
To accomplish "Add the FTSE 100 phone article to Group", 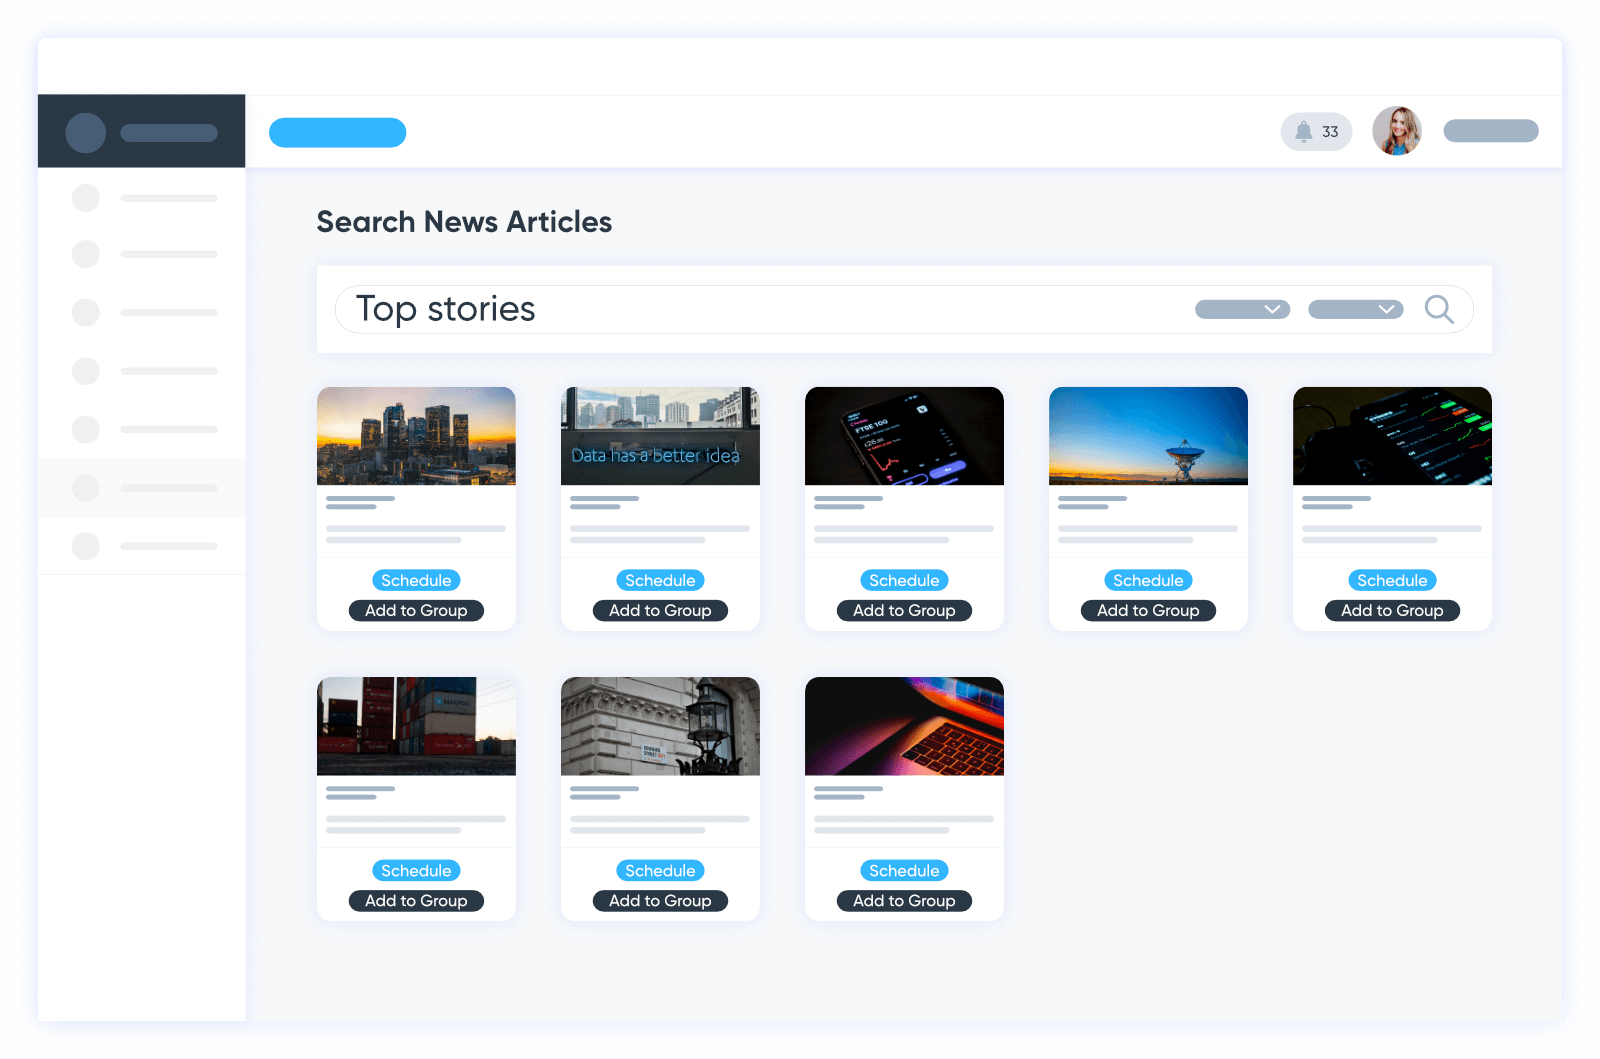I will pos(904,610).
